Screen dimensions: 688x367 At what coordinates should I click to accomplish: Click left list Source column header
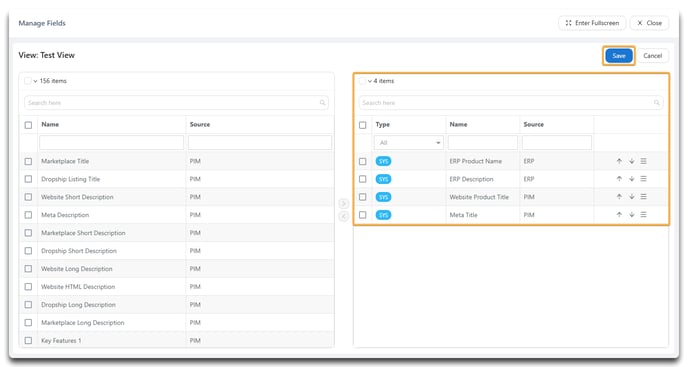[200, 125]
